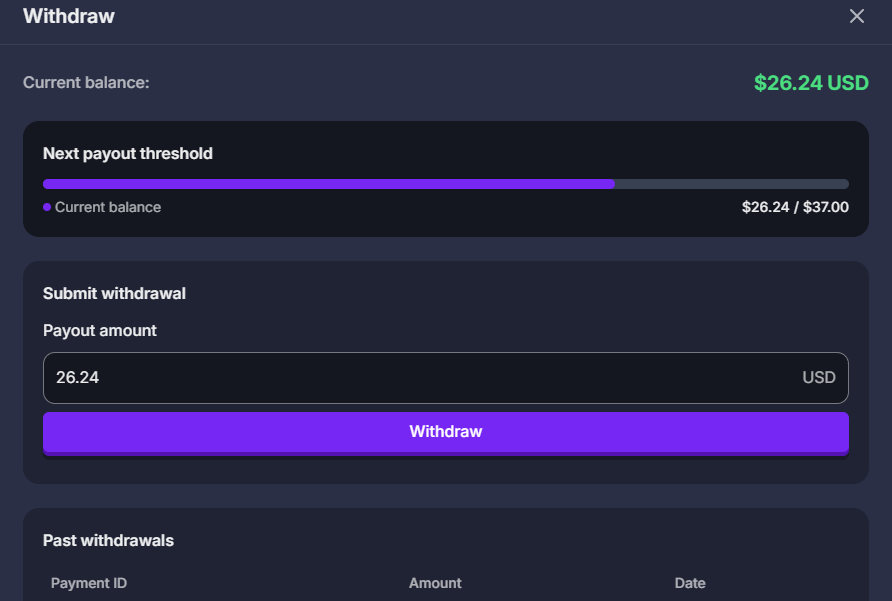
Task: Click the Payout amount label
Action: (100, 331)
